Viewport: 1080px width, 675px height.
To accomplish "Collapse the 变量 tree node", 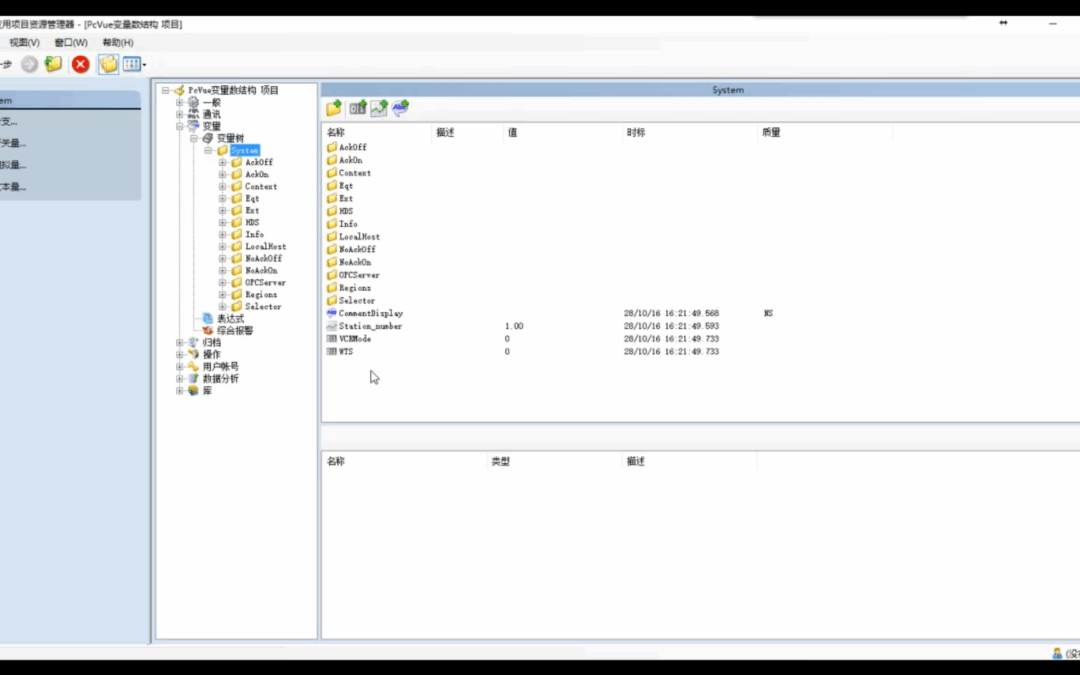I will 180,127.
